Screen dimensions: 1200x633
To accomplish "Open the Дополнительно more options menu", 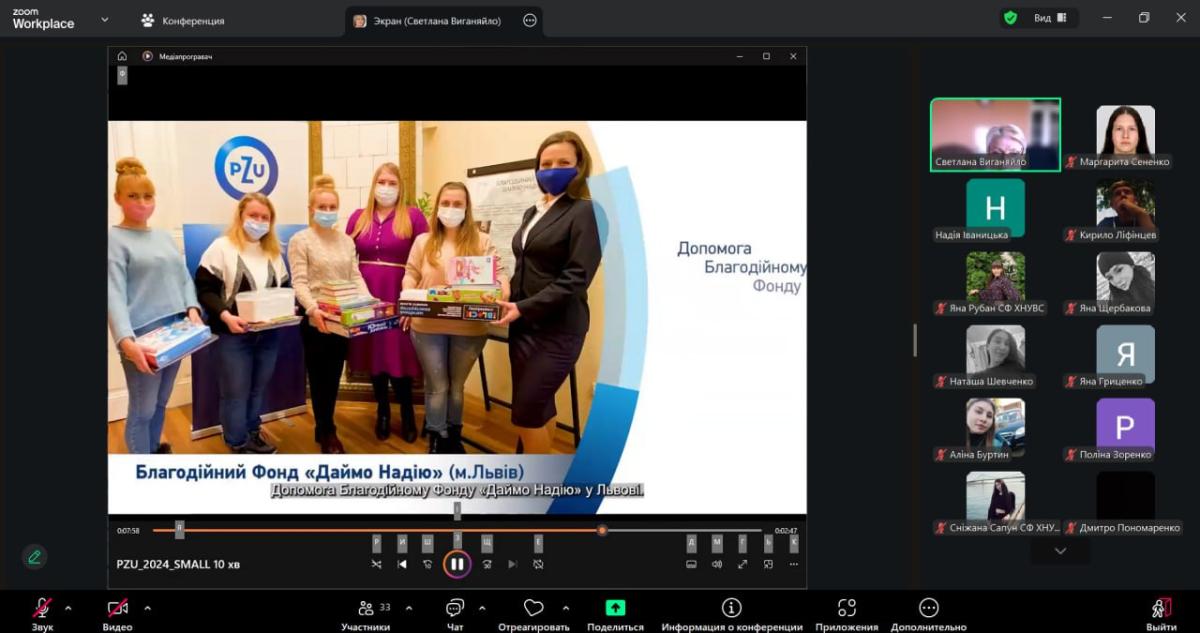I will pos(928,608).
